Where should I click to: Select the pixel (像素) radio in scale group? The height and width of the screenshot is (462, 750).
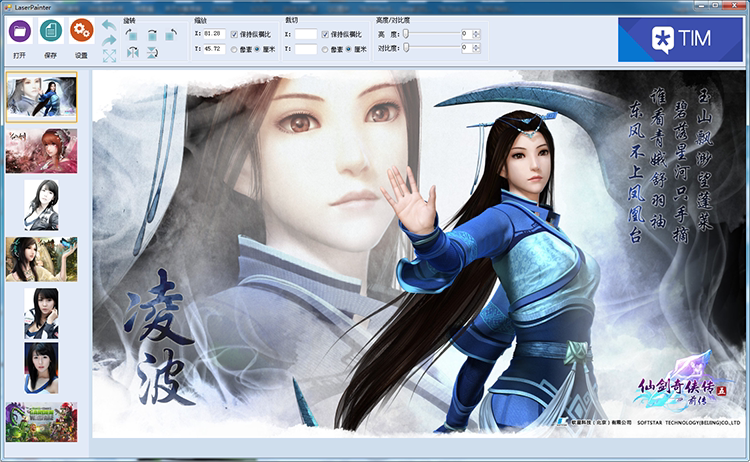pos(234,49)
